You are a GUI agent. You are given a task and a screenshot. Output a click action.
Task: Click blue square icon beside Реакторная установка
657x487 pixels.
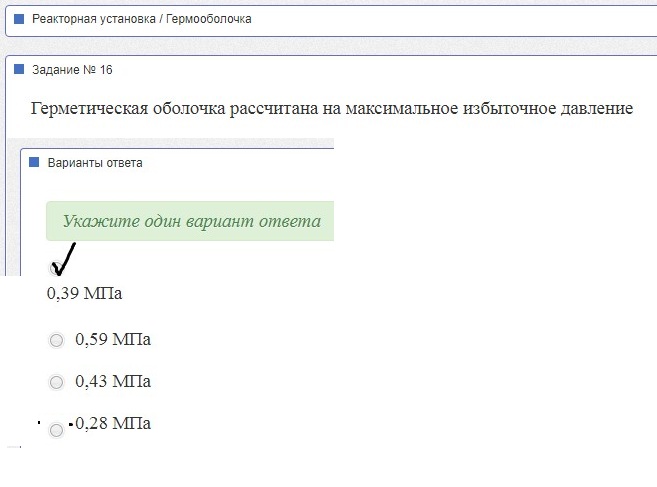19,19
